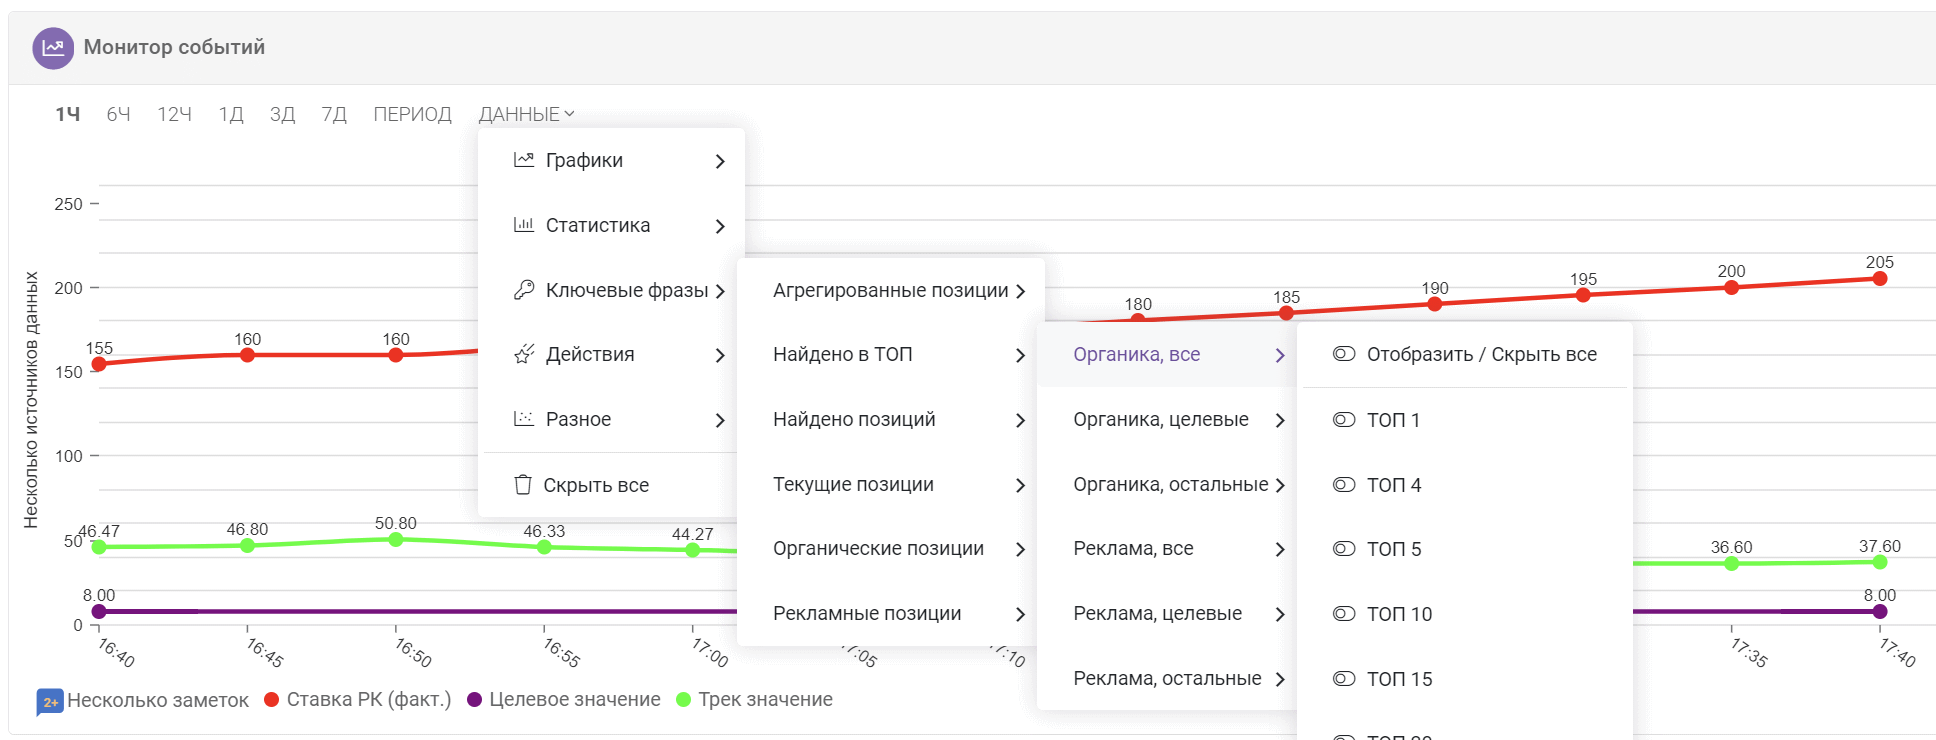1936x740 pixels.
Task: Click the red Ставка РК legend marker
Action: click(271, 700)
